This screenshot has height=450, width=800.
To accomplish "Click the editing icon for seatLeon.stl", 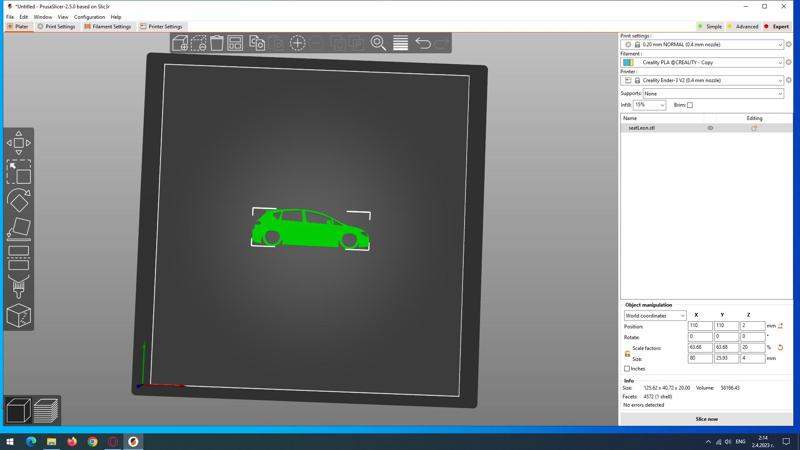I will (x=754, y=128).
